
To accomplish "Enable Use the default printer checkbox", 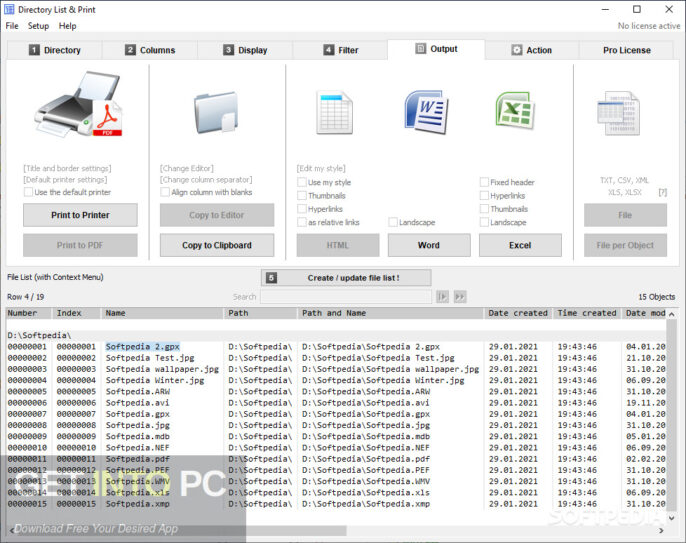I will [x=28, y=192].
